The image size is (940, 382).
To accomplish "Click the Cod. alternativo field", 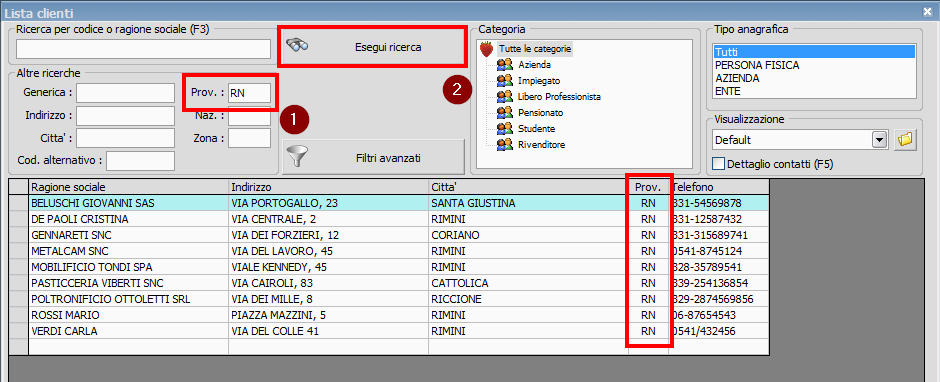I will 140,161.
